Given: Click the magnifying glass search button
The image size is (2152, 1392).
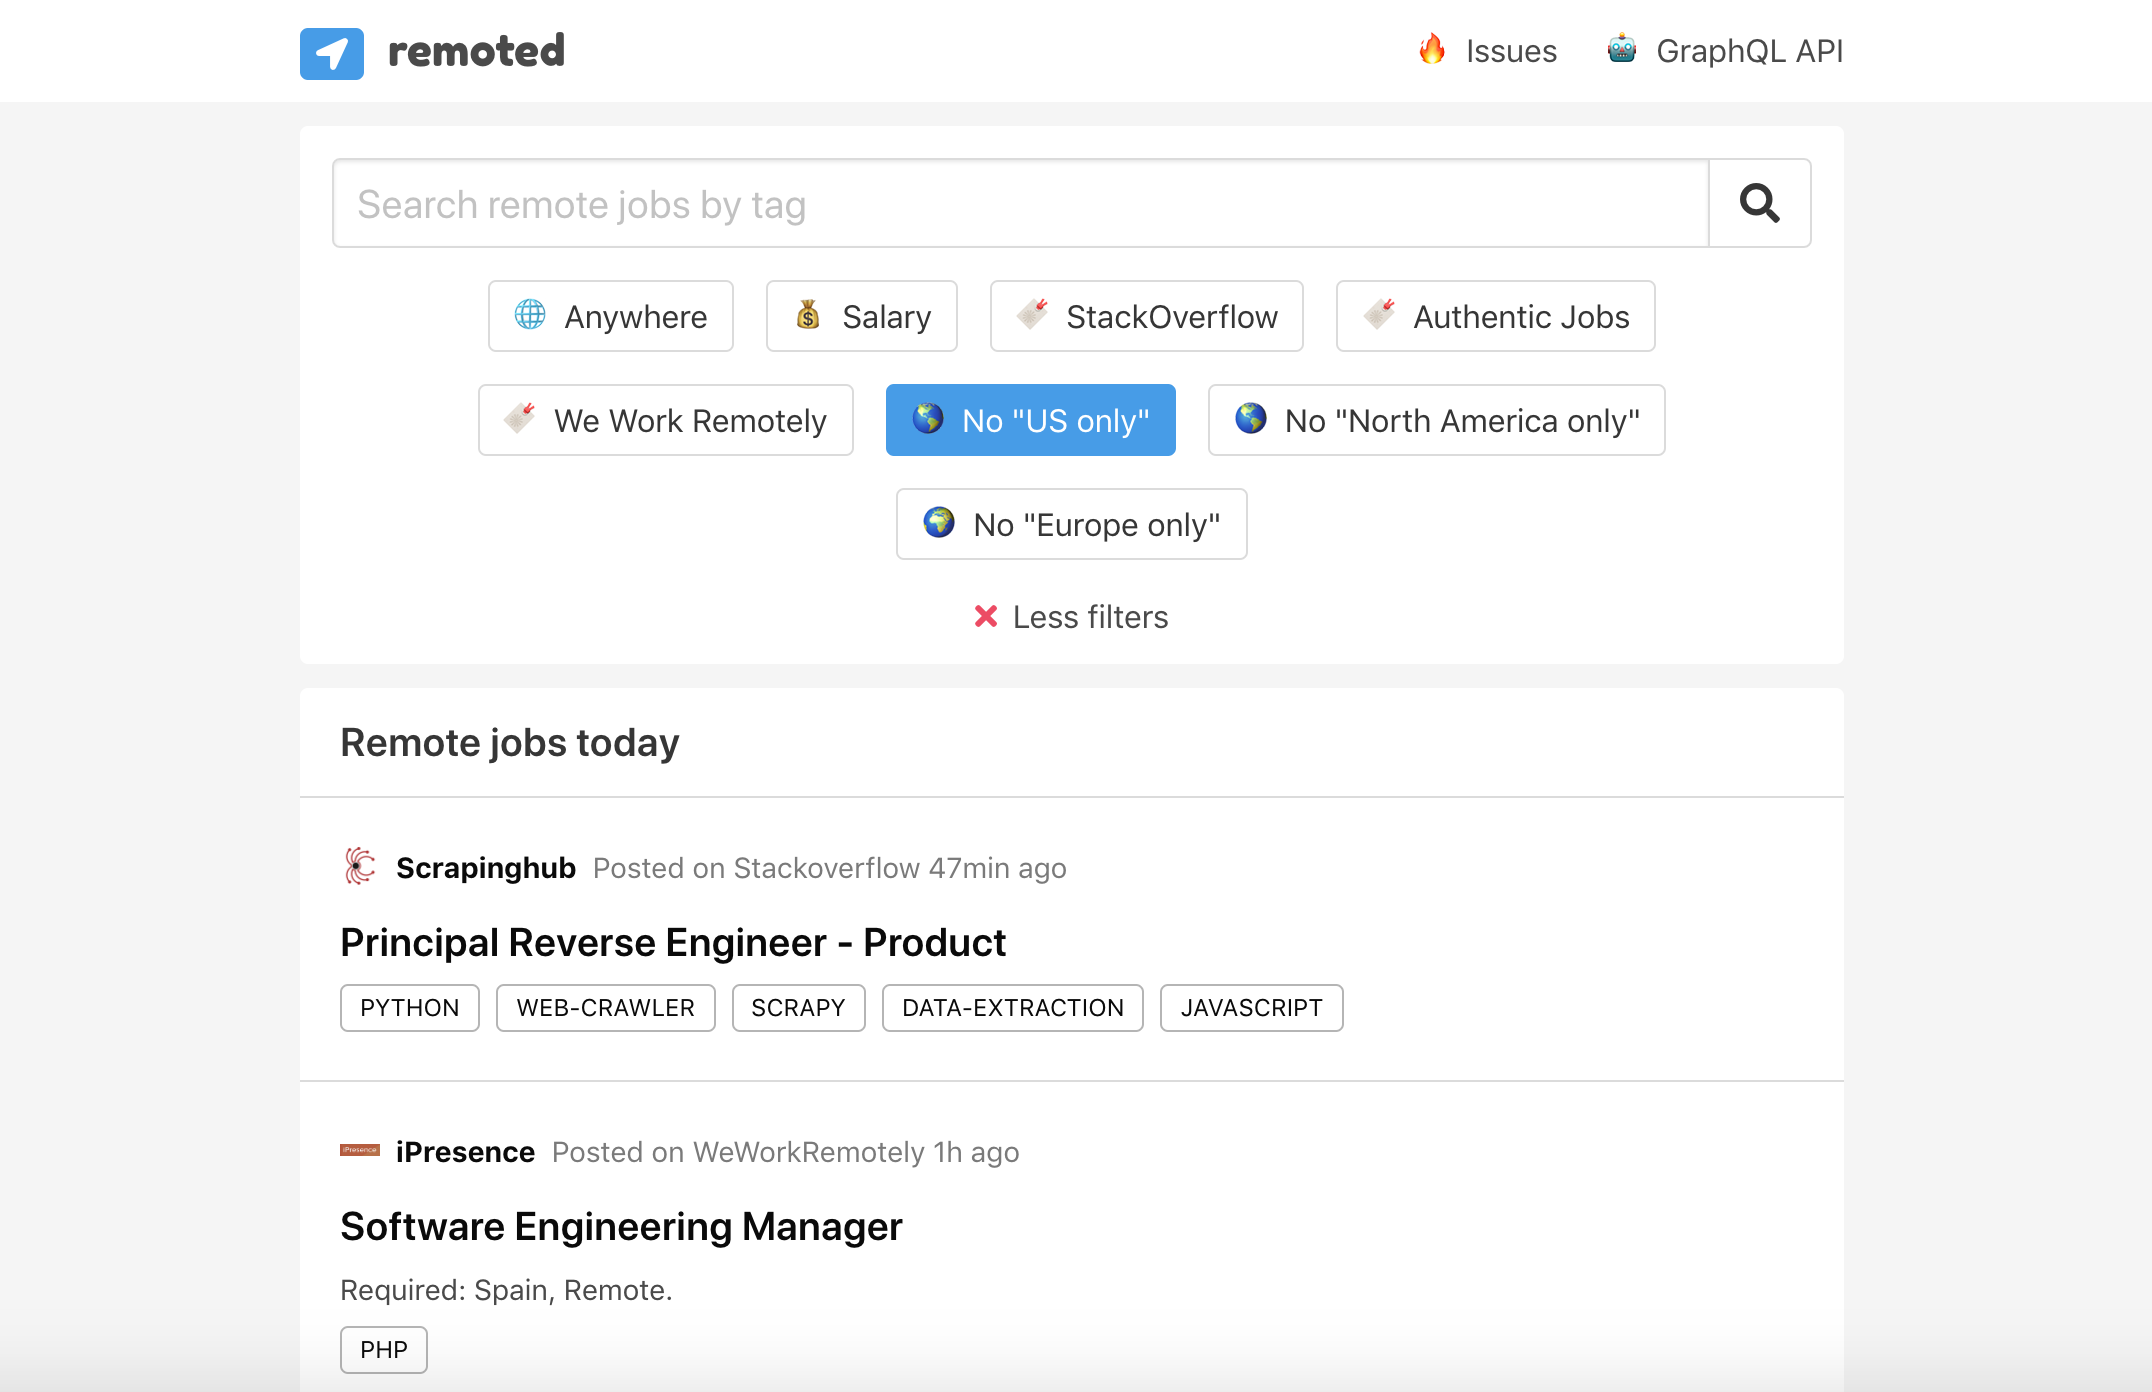Looking at the screenshot, I should (1759, 203).
